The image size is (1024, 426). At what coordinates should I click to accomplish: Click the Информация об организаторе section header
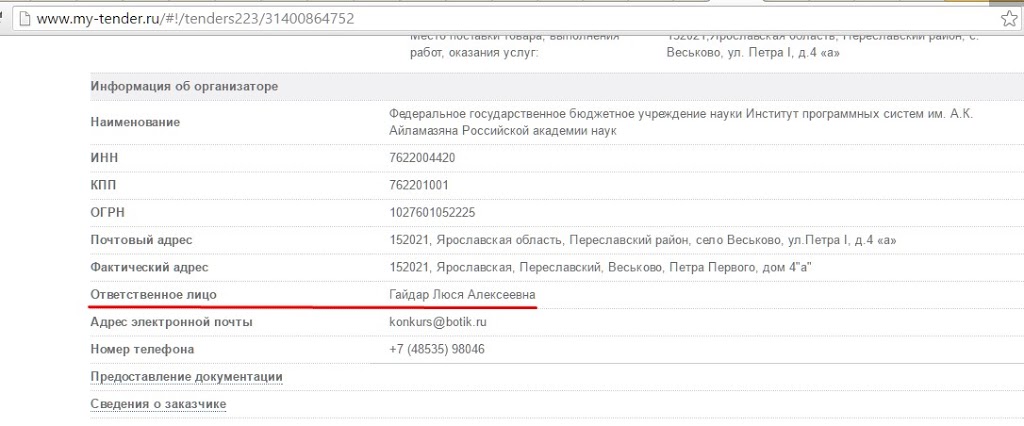tap(184, 86)
